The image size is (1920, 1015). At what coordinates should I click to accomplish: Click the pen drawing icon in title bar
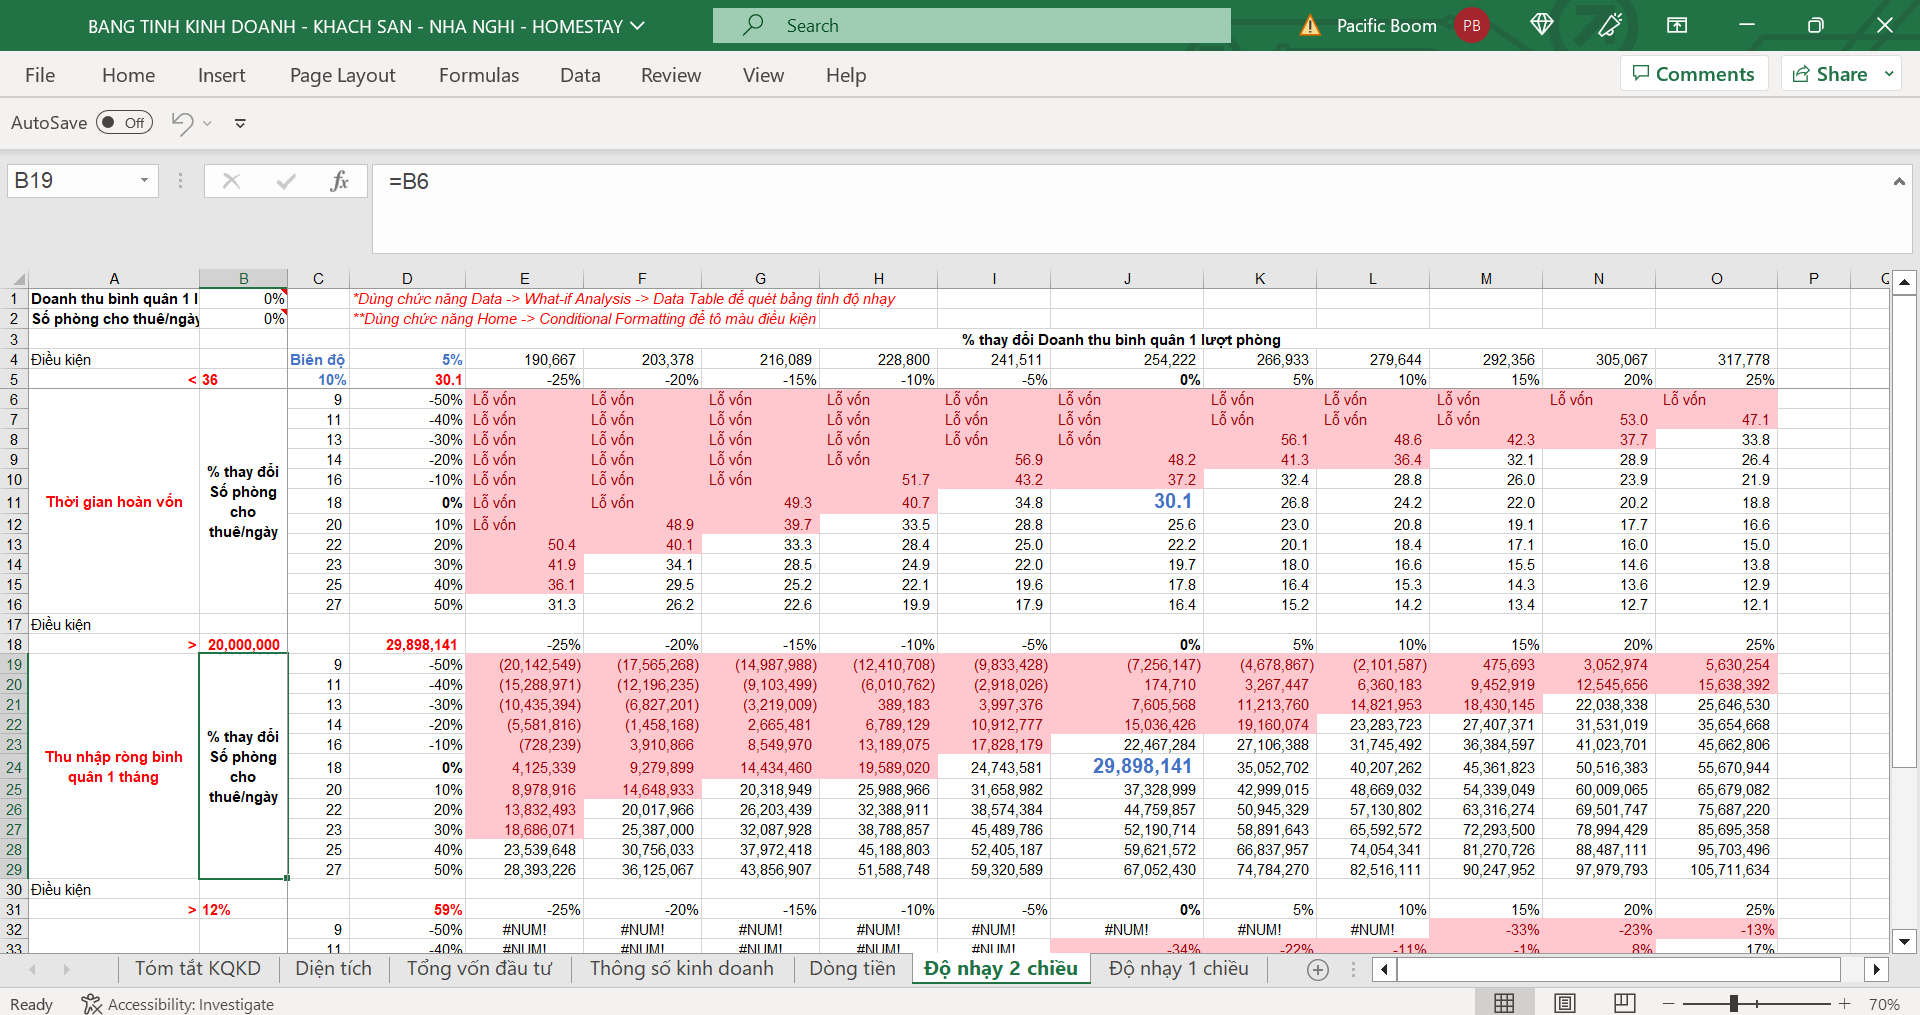1610,25
